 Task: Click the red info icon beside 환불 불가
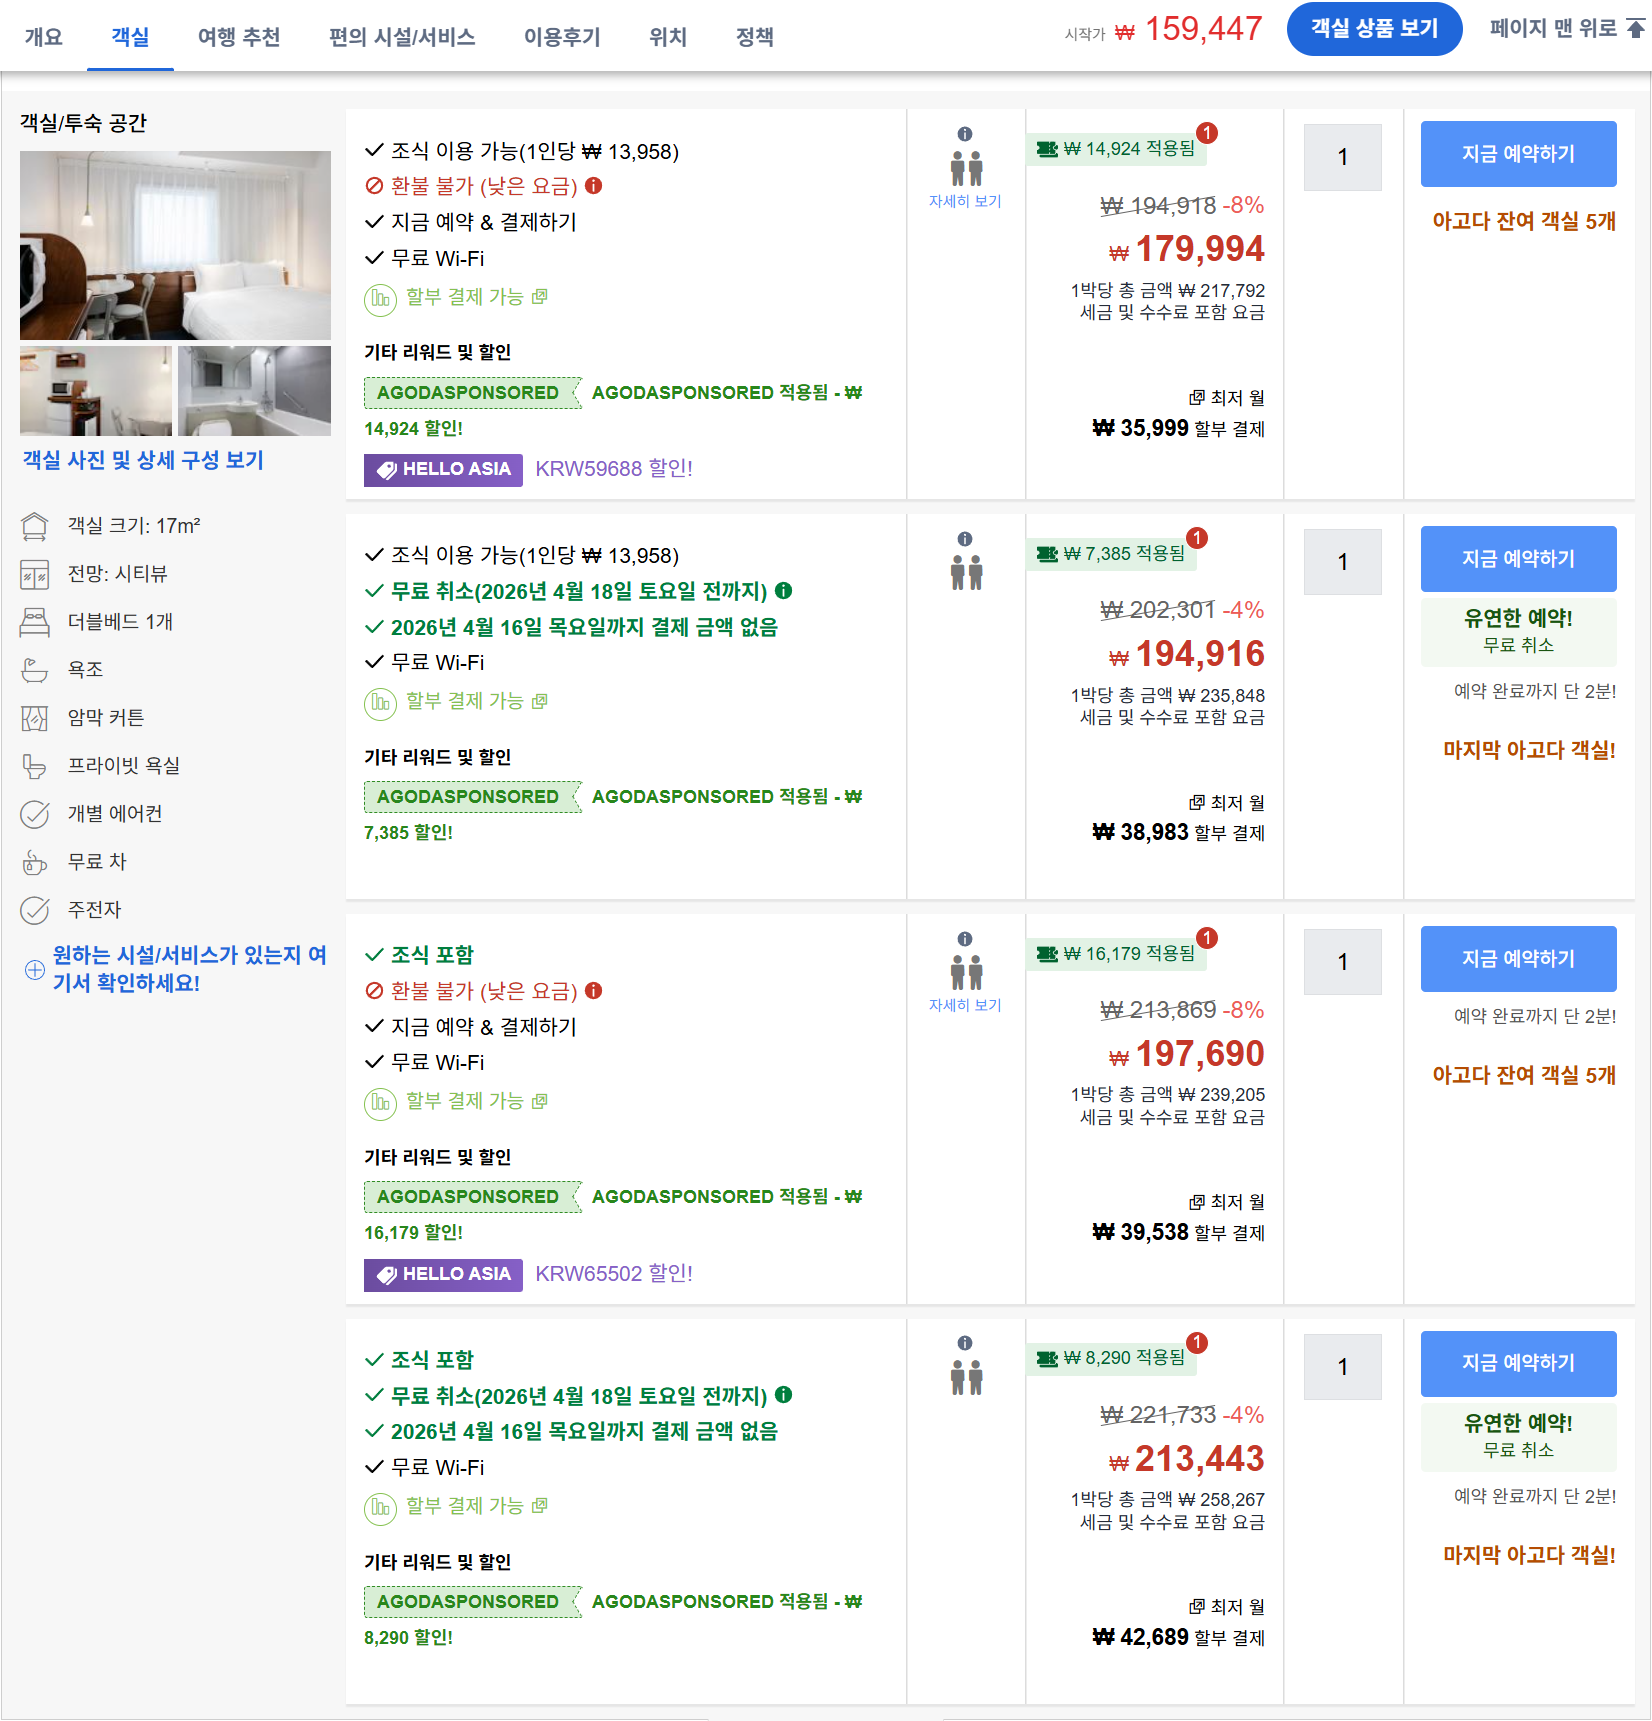(595, 186)
